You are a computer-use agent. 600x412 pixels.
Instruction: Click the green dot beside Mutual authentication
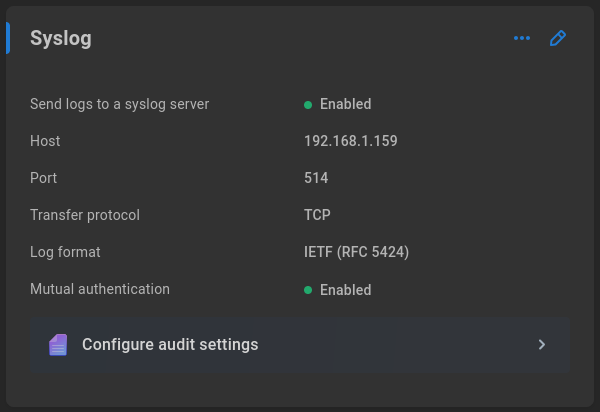pos(308,290)
